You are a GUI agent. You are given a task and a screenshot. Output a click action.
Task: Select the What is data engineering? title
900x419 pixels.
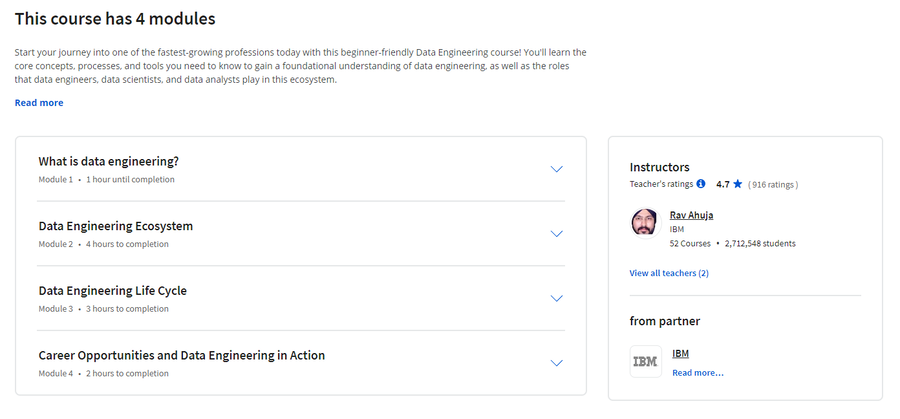(x=108, y=161)
